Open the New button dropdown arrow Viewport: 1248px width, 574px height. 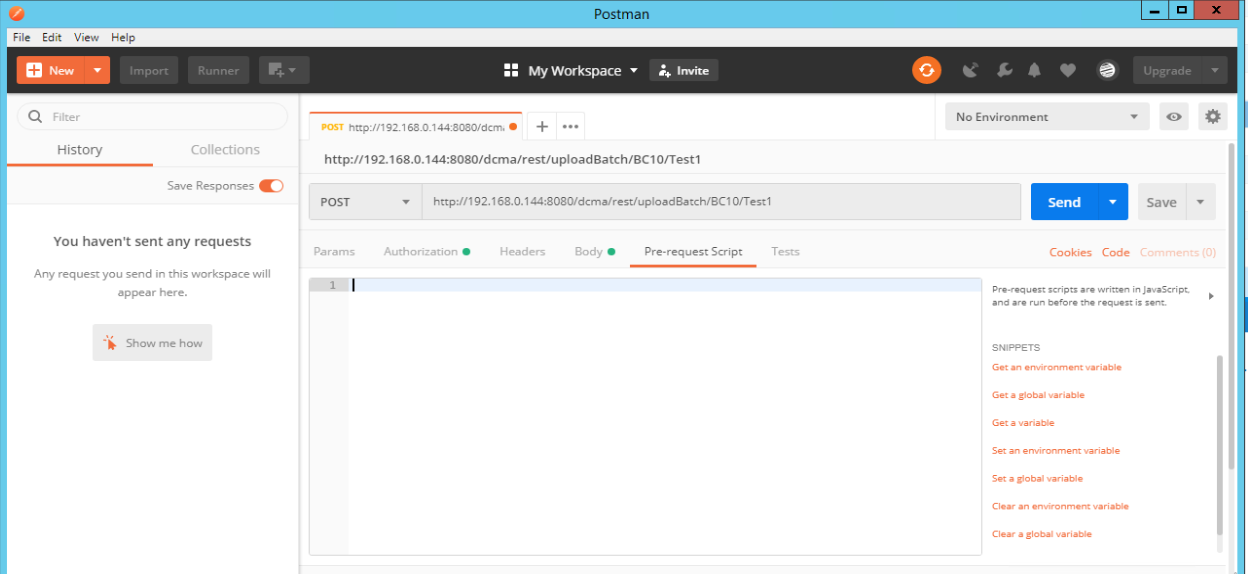97,70
